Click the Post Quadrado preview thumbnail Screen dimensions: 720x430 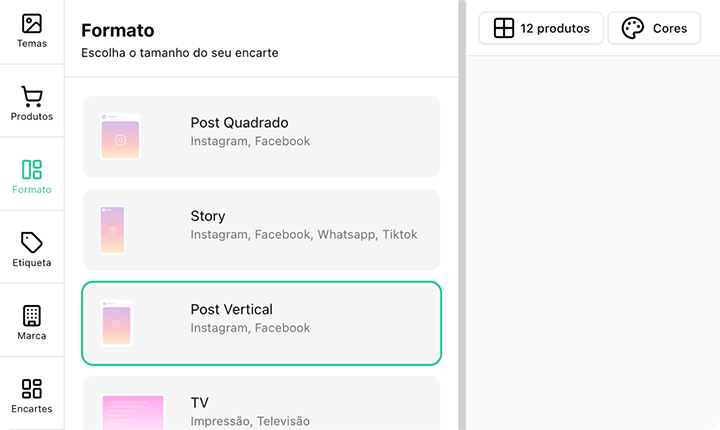(120, 137)
